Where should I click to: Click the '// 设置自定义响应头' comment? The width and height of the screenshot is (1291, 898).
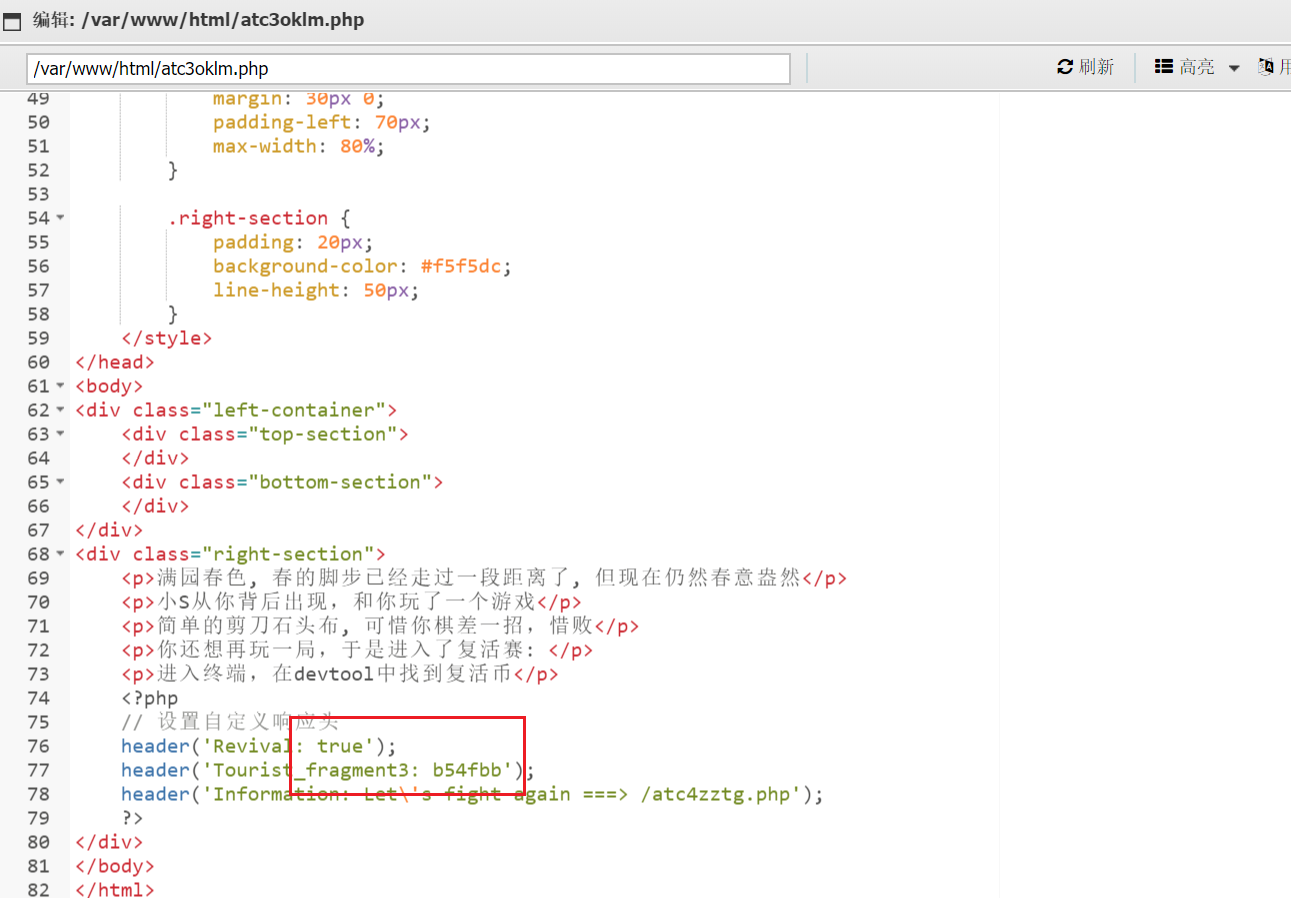tap(230, 722)
